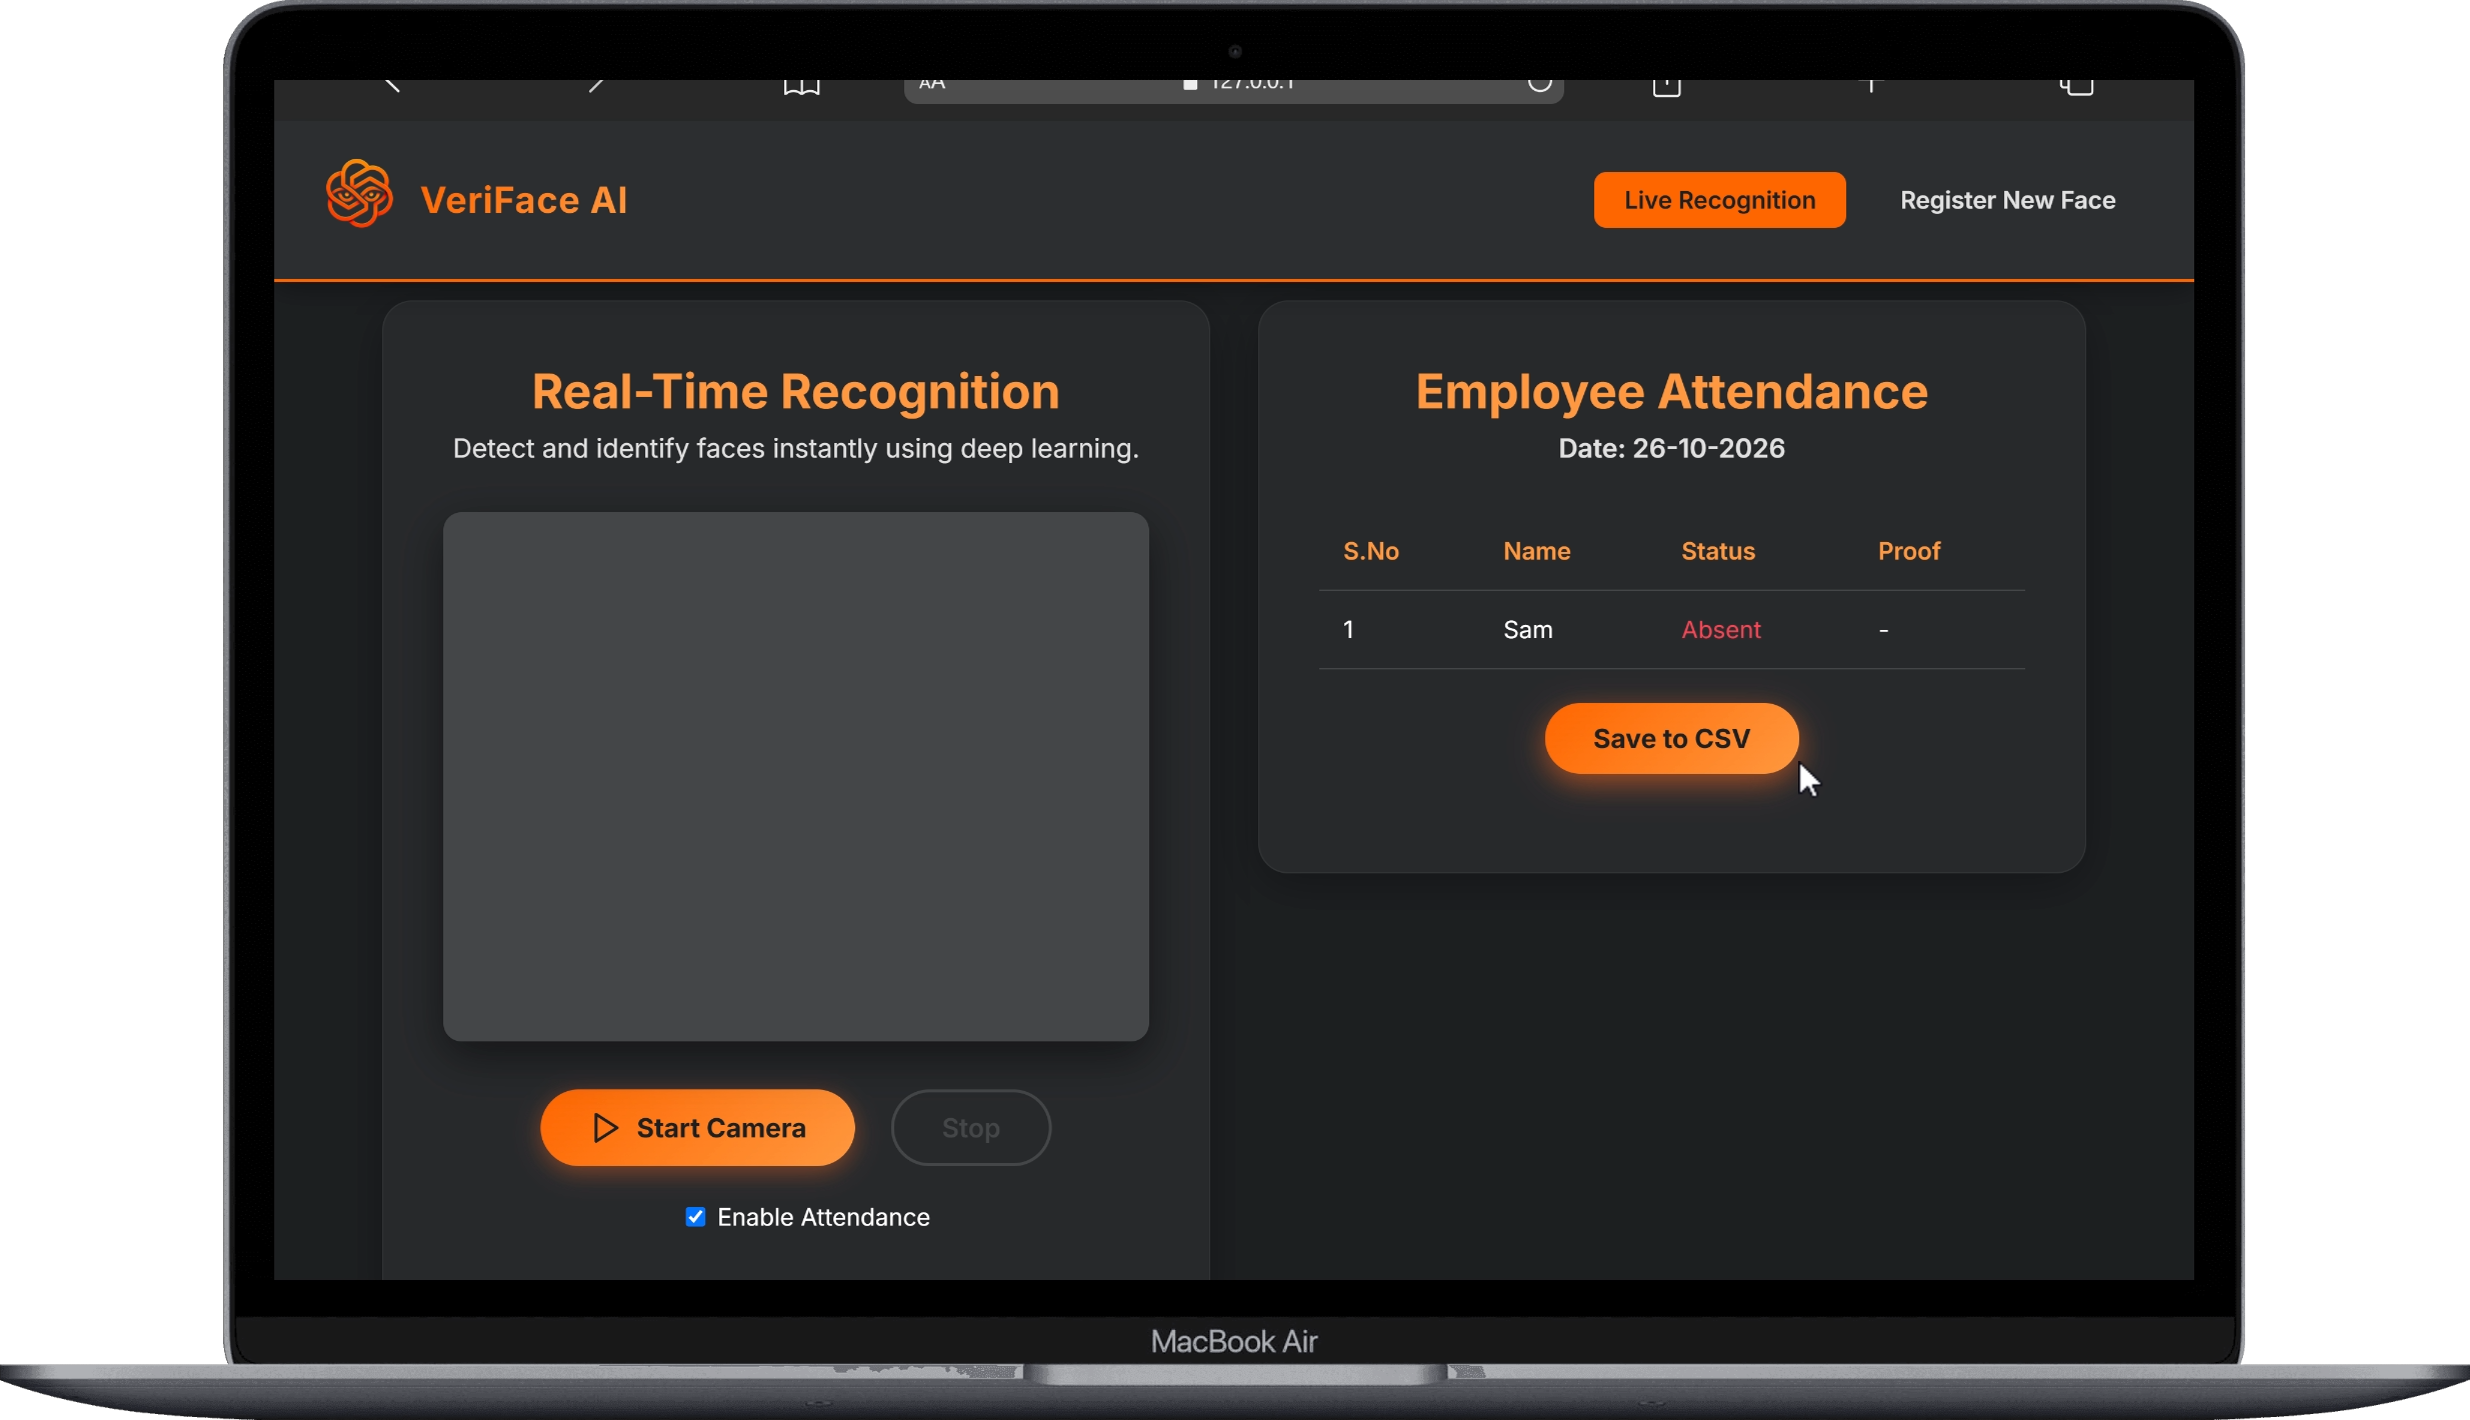Viewport: 2470px width, 1420px height.
Task: Open the browser bookmarks icon
Action: click(x=801, y=87)
